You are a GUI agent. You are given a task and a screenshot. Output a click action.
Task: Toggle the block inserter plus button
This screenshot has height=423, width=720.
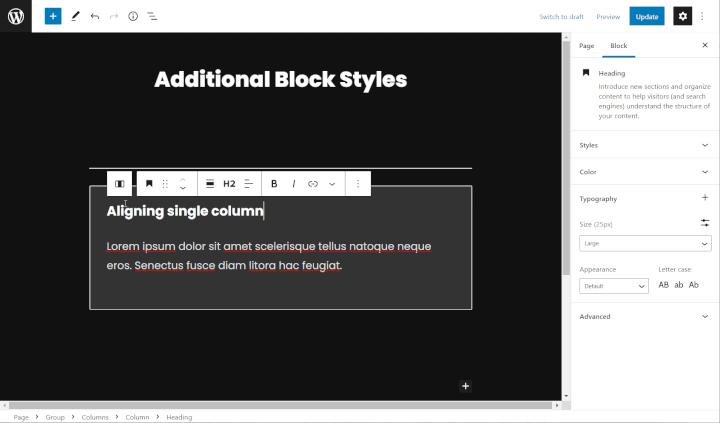coord(53,16)
